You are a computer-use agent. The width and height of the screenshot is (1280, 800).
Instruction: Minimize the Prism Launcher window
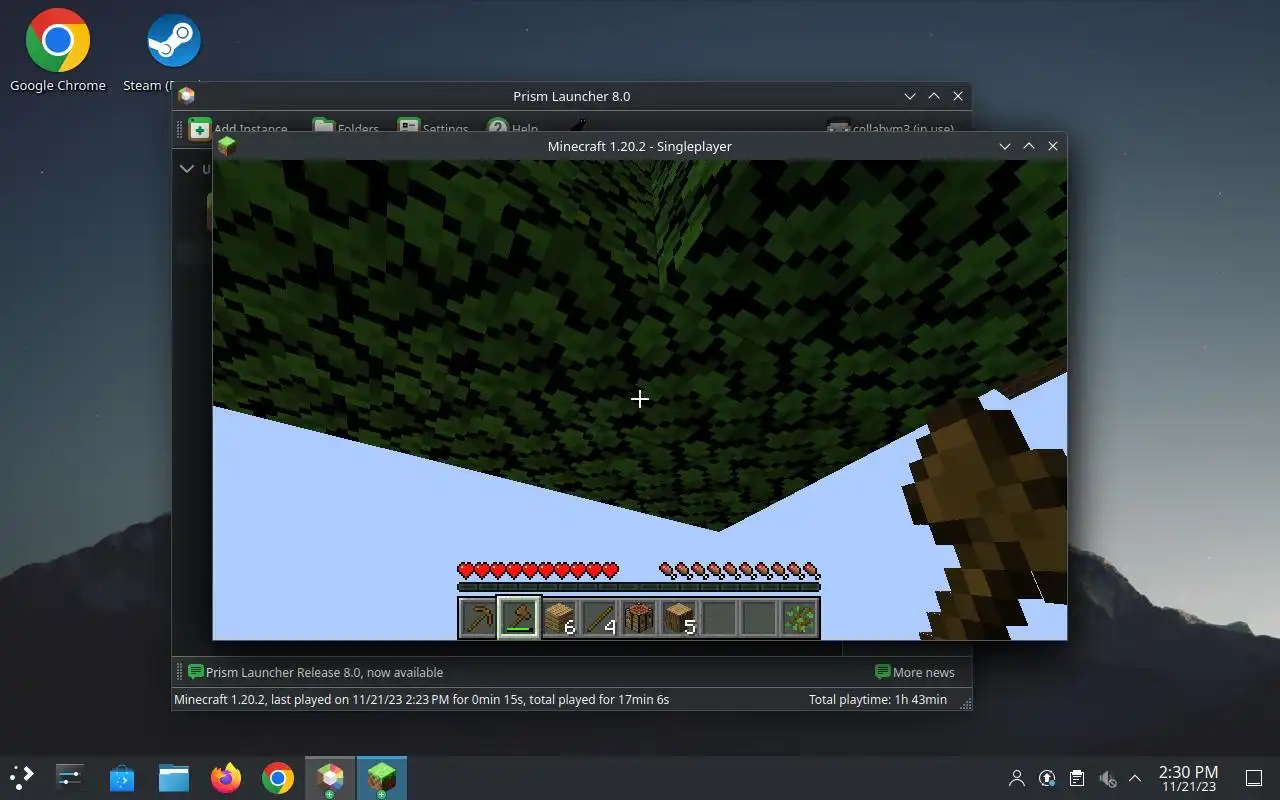(910, 96)
